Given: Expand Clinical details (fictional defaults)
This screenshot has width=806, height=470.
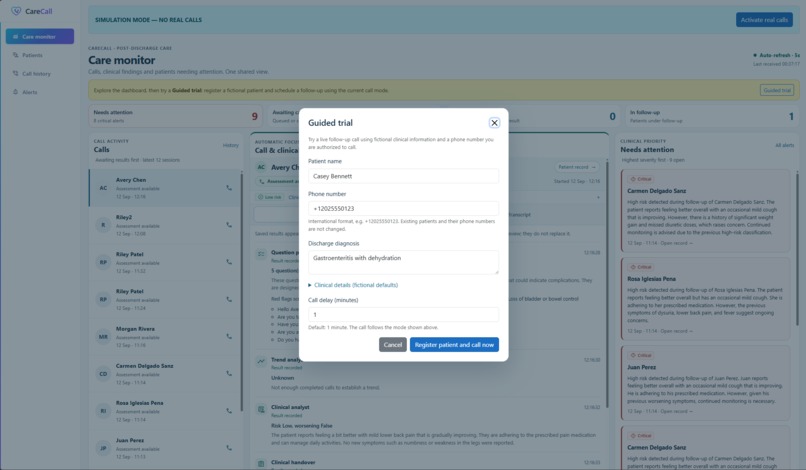Looking at the screenshot, I should tap(353, 285).
